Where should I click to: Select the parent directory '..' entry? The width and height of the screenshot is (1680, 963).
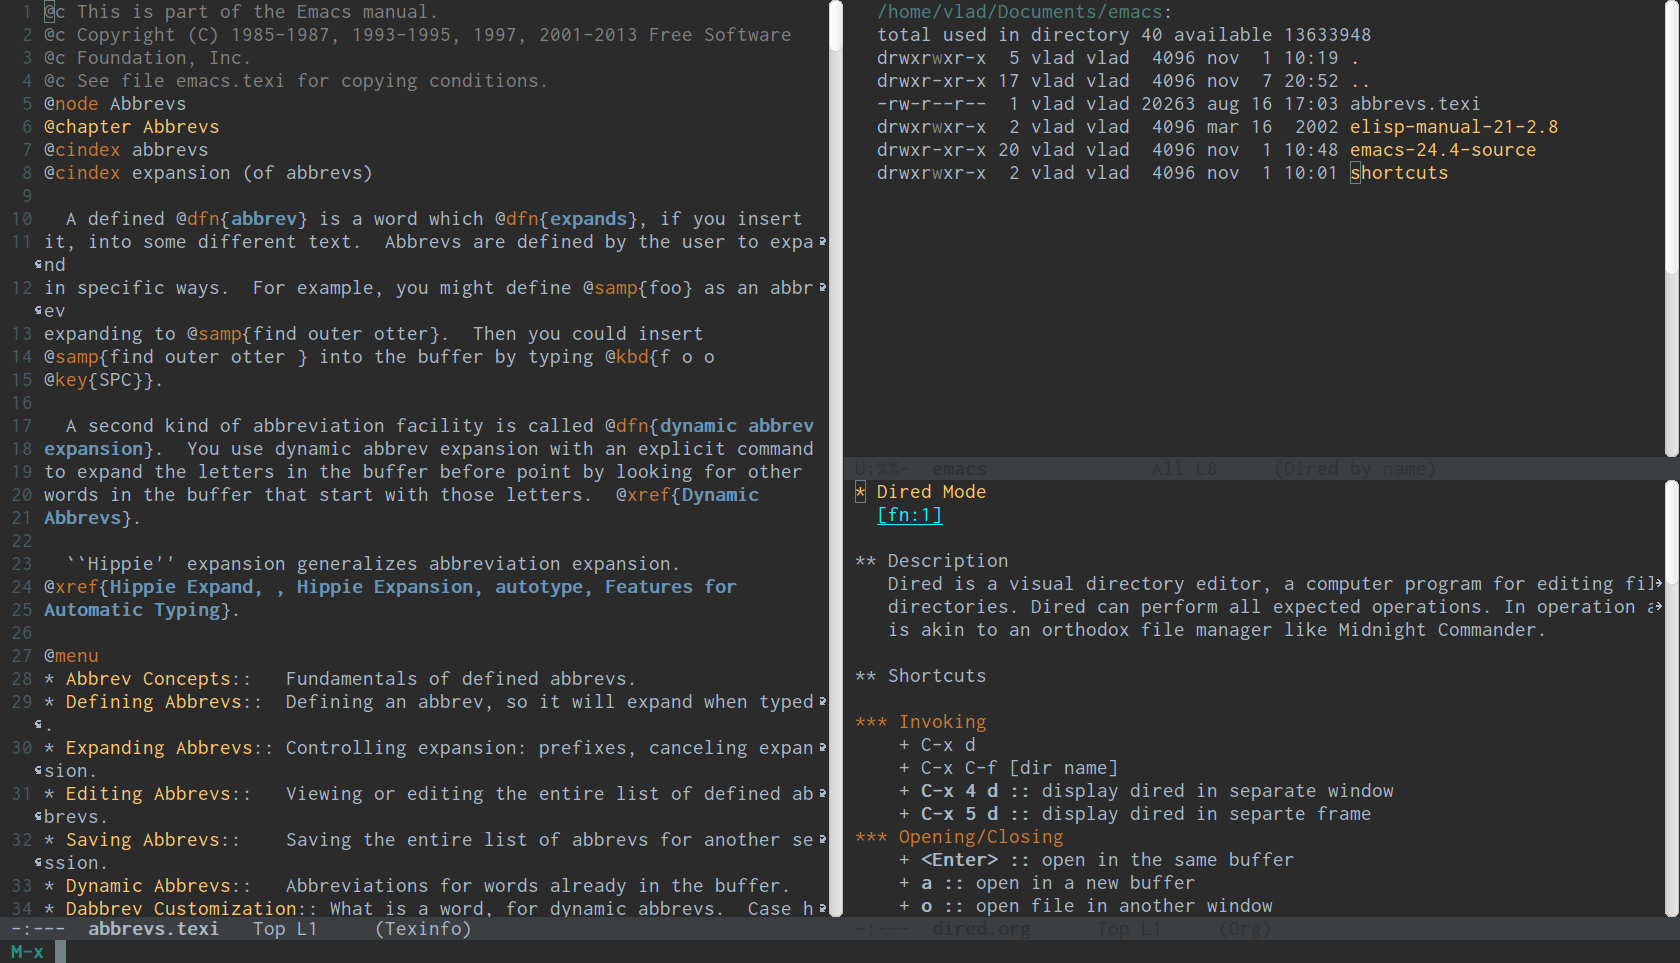click(1360, 81)
